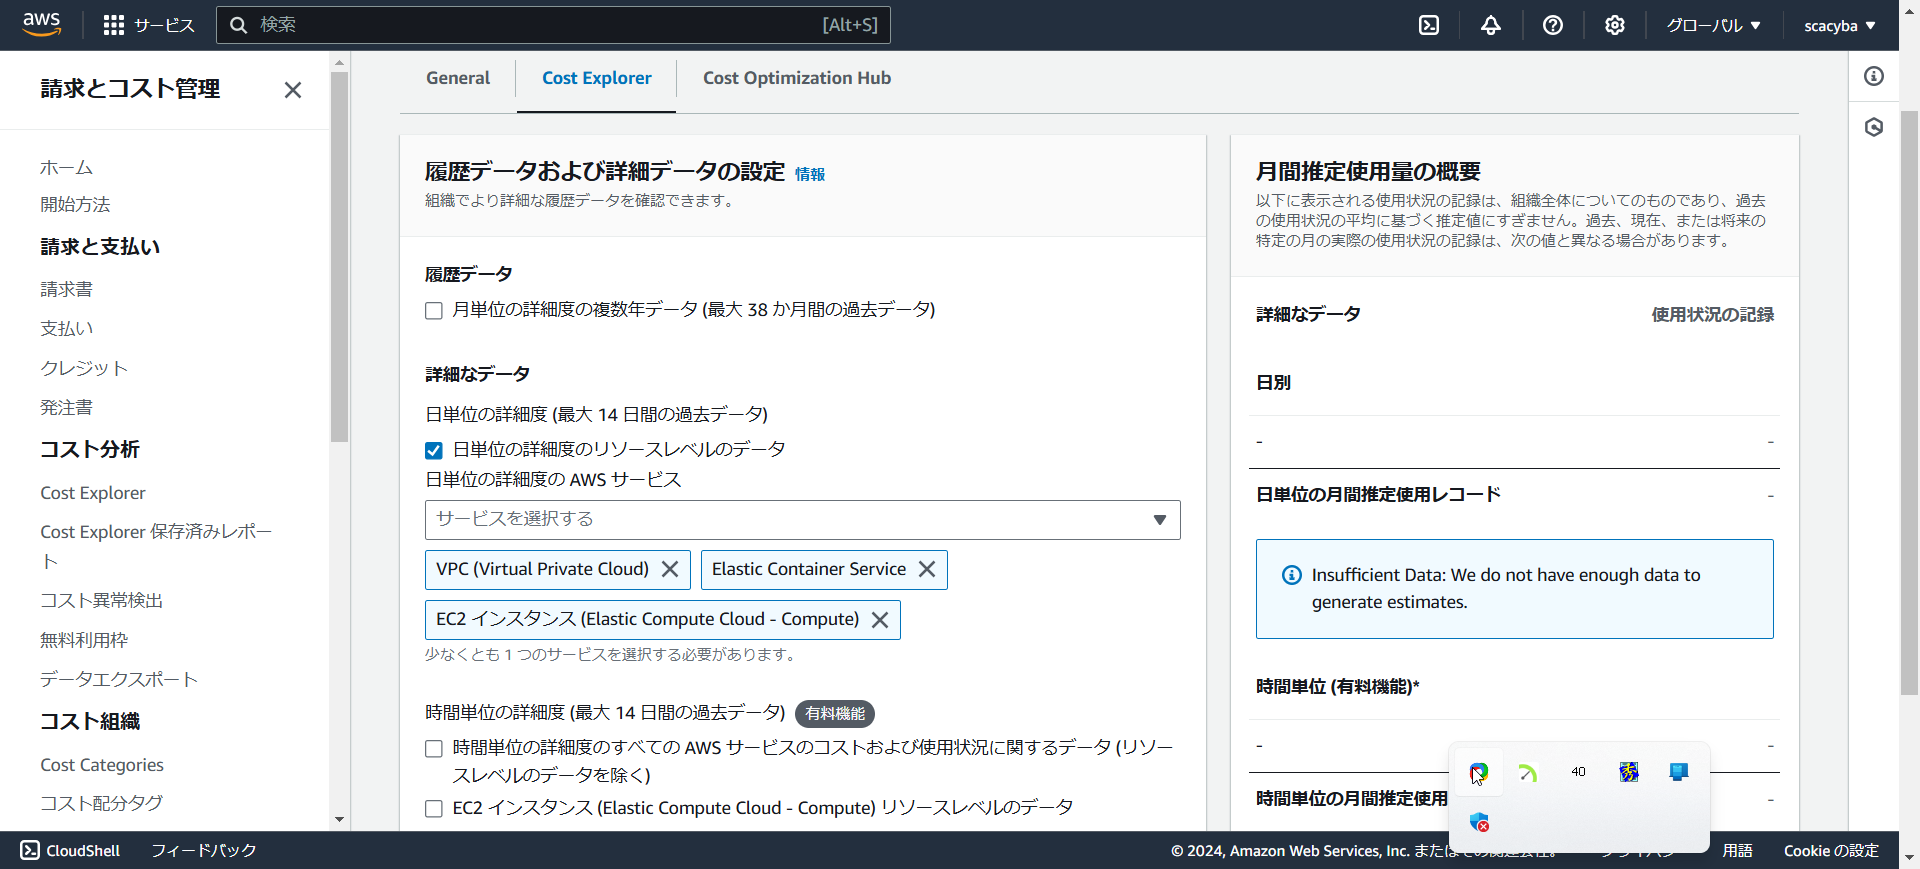Click the info icon in Insufficient Data alert
1920x869 pixels.
click(1292, 575)
